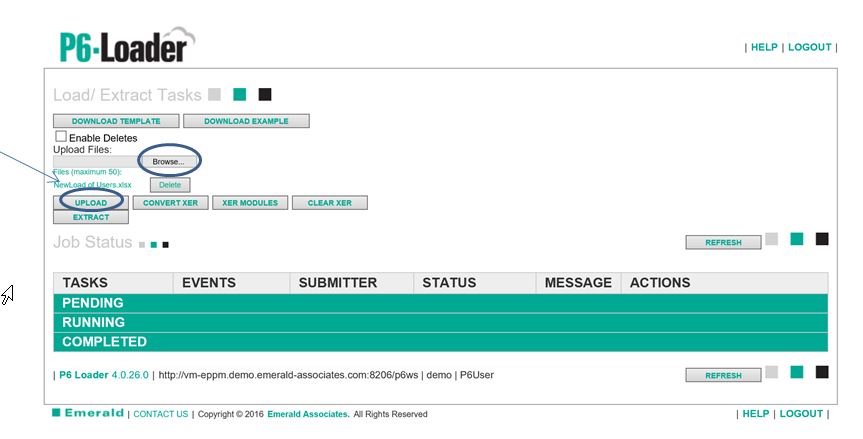Open the Contact Us footer link

tap(160, 414)
